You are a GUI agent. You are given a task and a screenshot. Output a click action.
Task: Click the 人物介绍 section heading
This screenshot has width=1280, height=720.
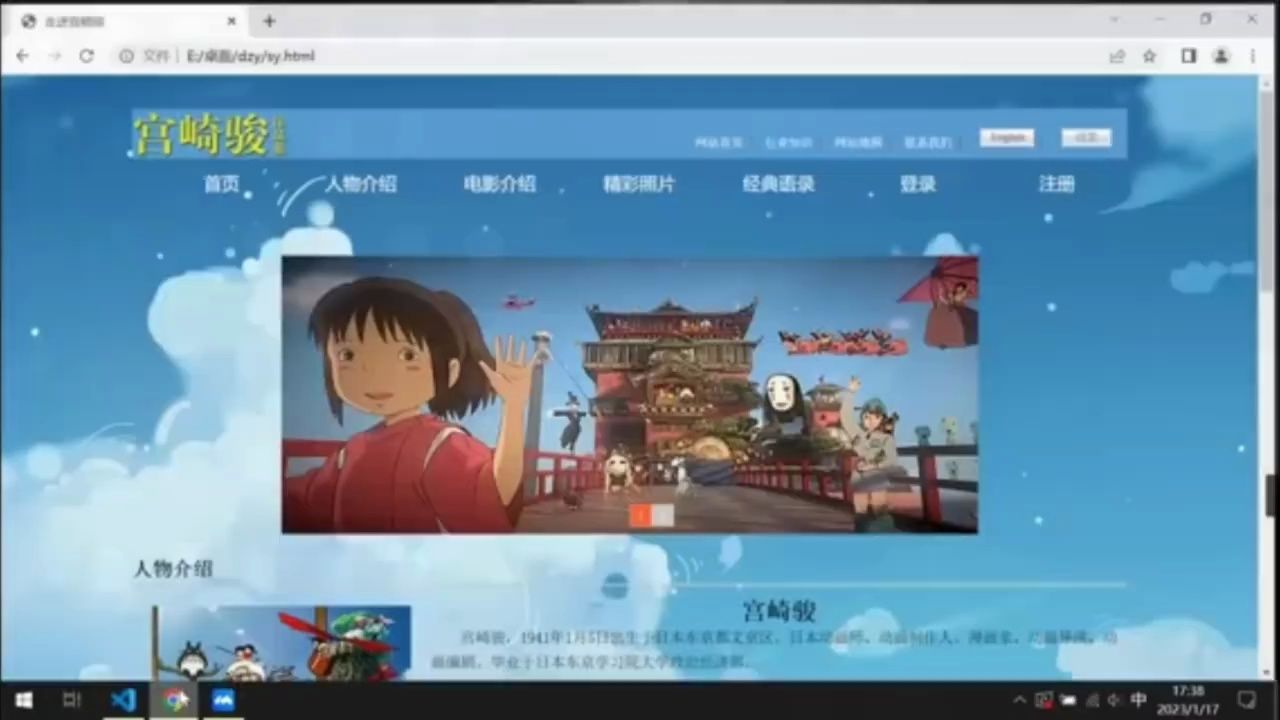[173, 569]
